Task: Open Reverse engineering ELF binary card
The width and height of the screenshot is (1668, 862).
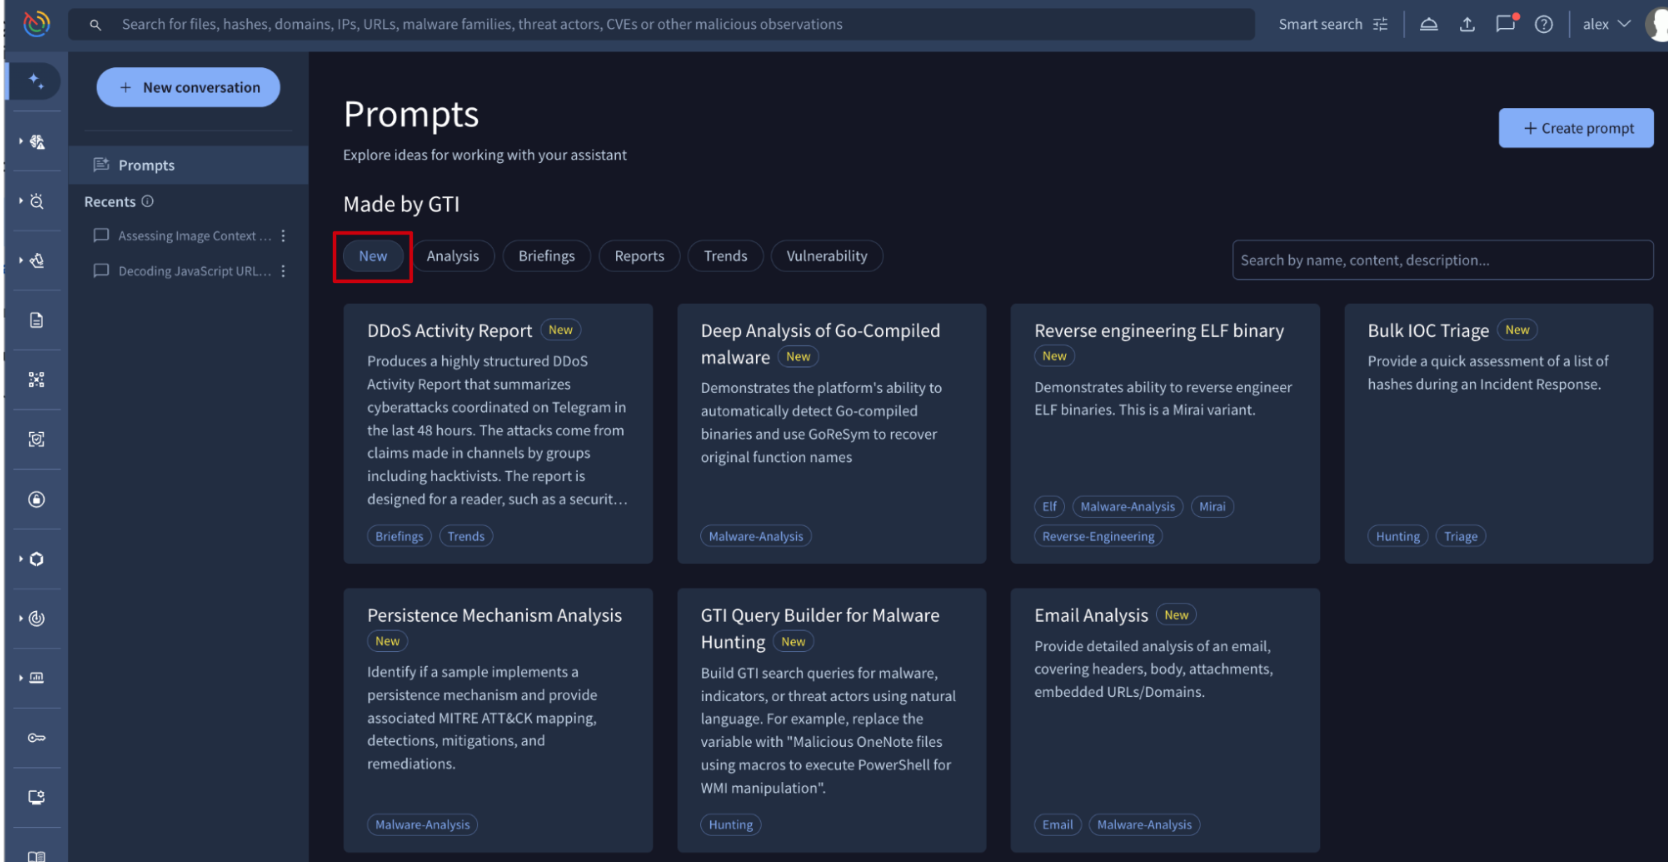Action: point(1165,434)
